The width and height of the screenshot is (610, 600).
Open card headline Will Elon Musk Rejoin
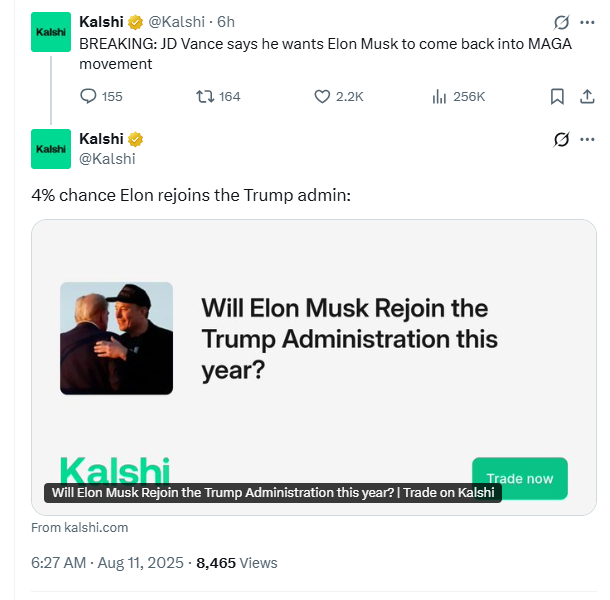click(349, 339)
